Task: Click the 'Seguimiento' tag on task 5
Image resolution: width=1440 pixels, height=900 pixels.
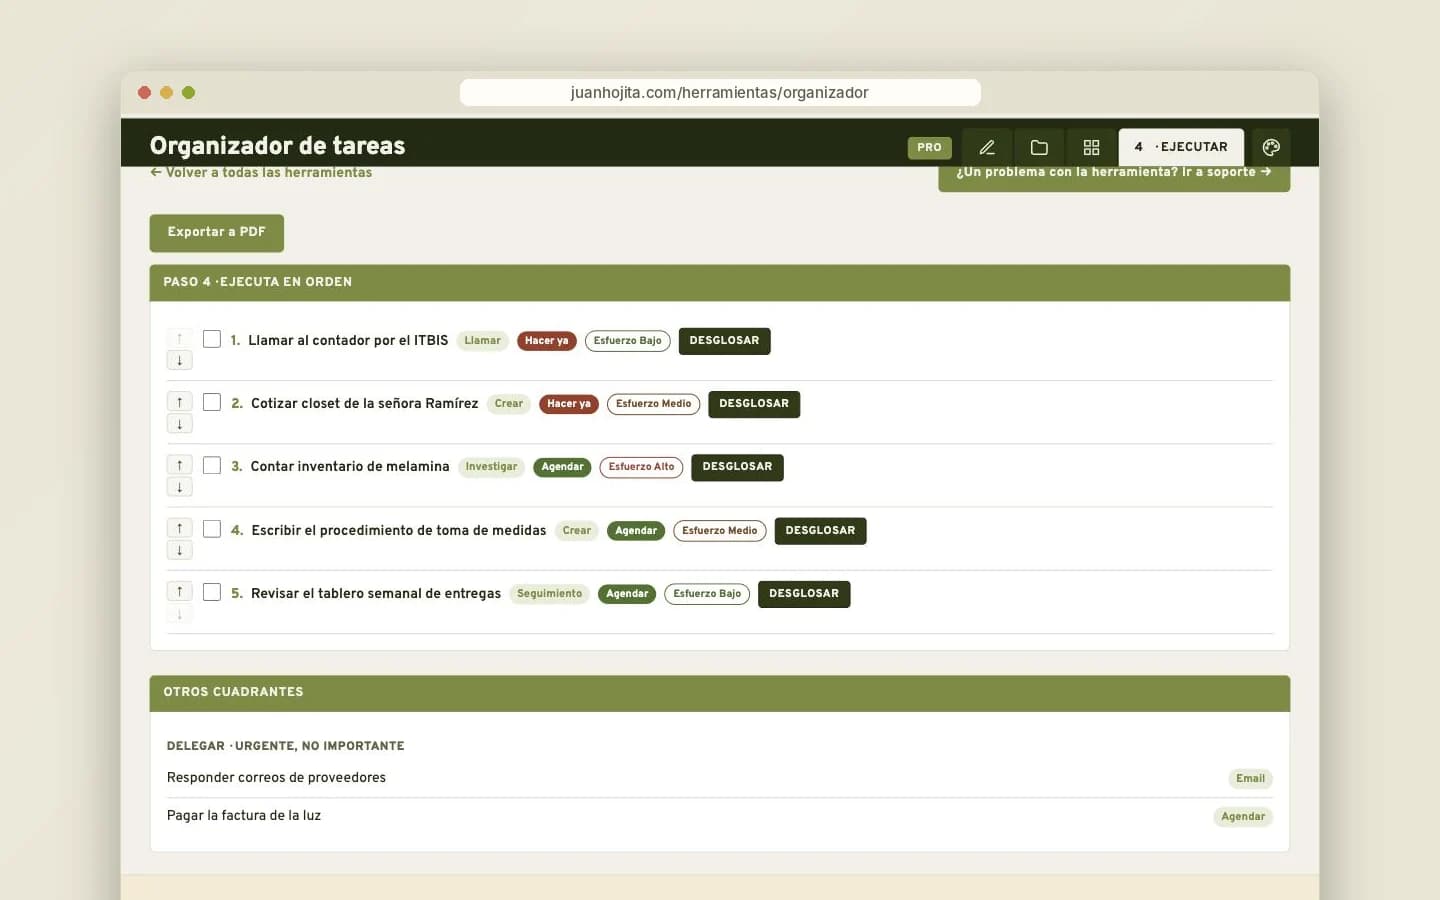Action: pyautogui.click(x=549, y=594)
